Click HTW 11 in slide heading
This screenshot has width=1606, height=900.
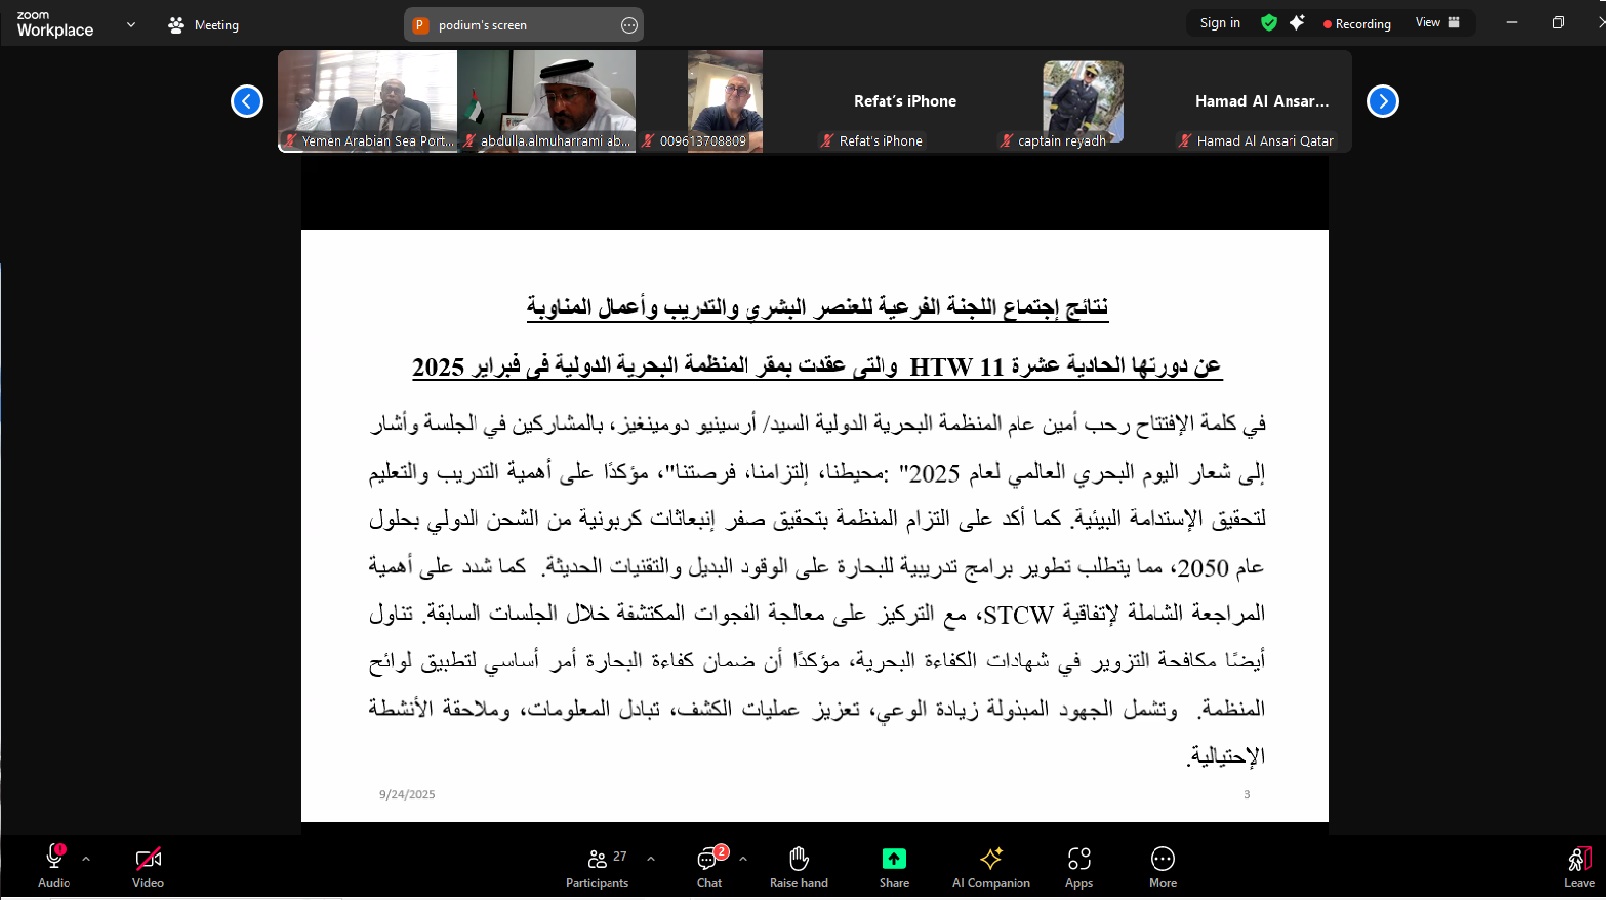click(957, 367)
